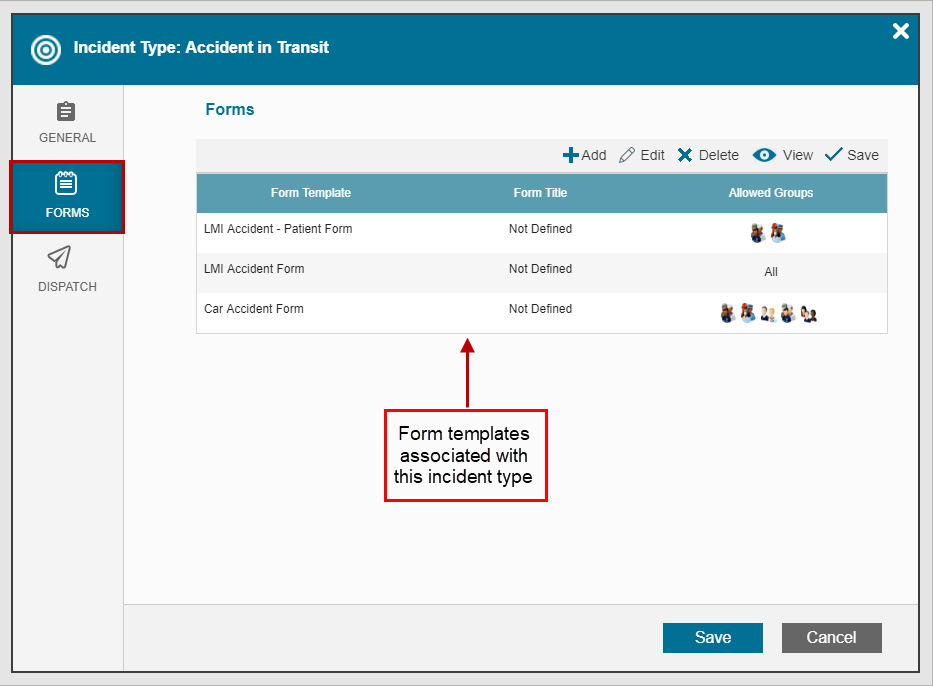This screenshot has height=686, width=933.
Task: Click group icons for Car Accident Form
Action: point(769,314)
